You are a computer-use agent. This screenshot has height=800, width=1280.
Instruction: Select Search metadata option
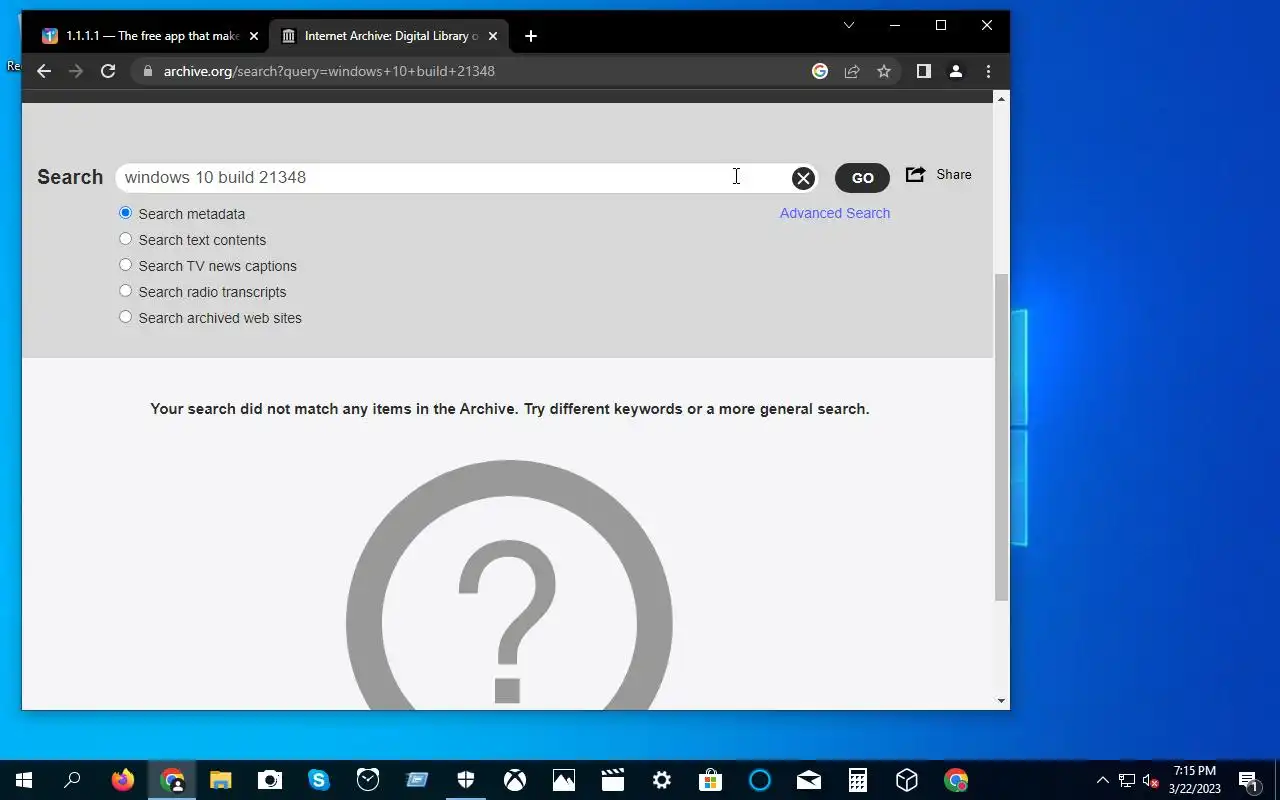(x=125, y=213)
